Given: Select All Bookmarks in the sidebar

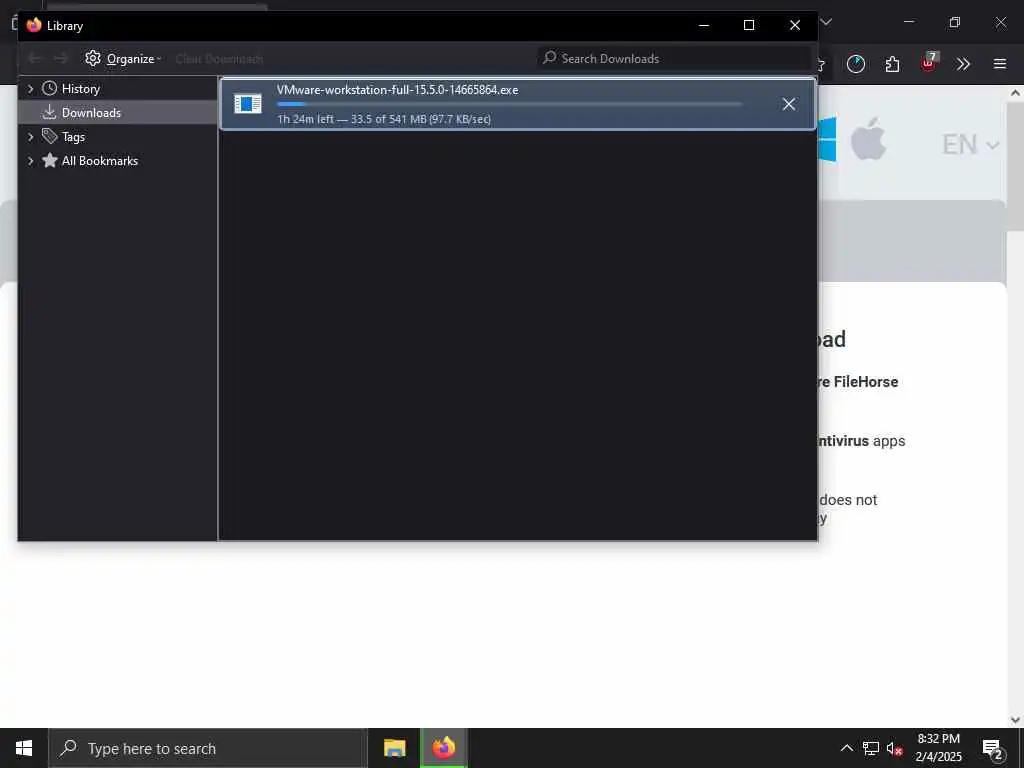Looking at the screenshot, I should (x=118, y=161).
